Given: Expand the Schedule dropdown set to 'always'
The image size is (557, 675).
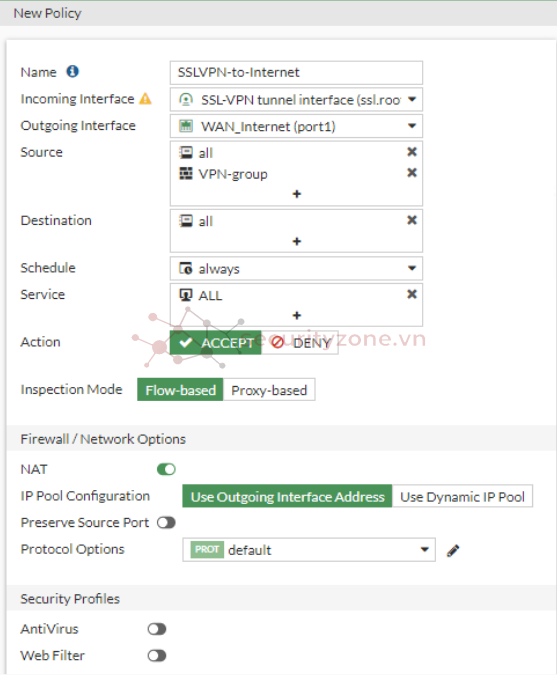Looking at the screenshot, I should tap(296, 269).
